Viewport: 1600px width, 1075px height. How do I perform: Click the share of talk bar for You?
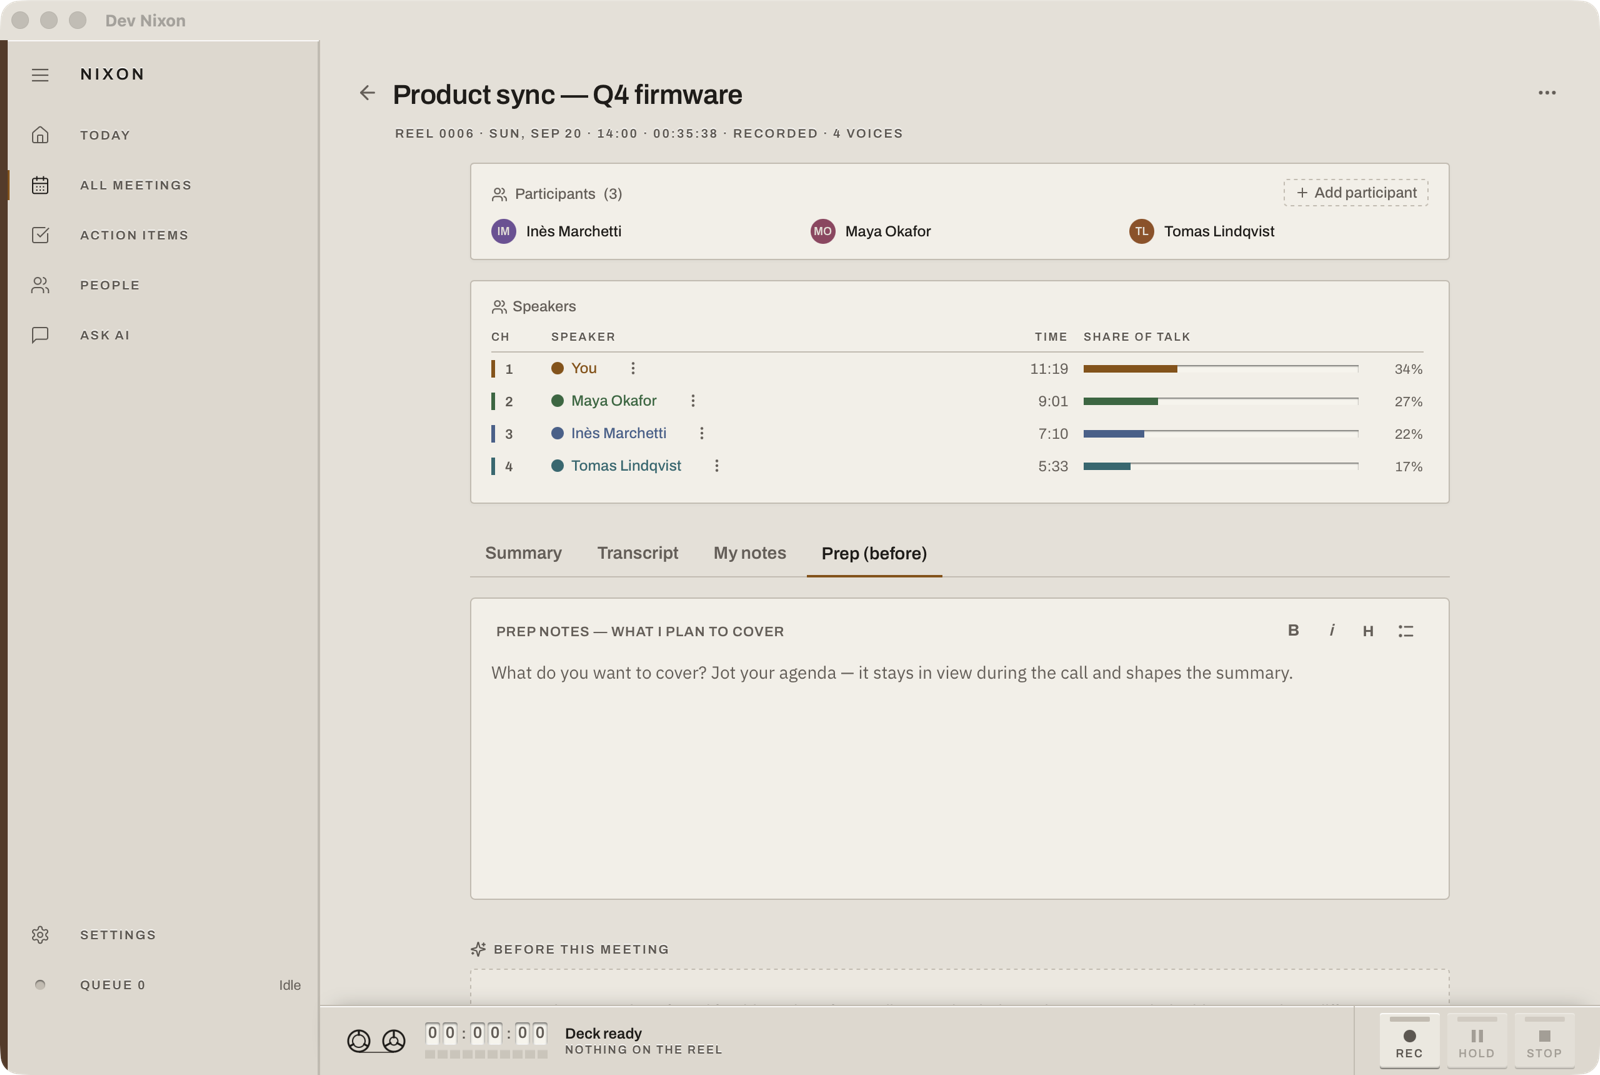click(x=1221, y=368)
